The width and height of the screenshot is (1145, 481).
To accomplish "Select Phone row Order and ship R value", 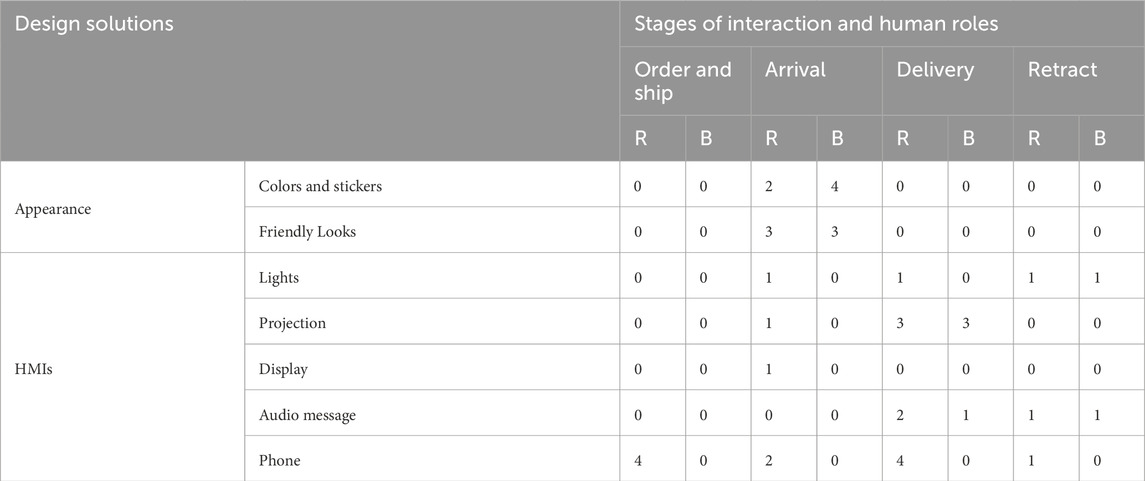I will pos(640,461).
